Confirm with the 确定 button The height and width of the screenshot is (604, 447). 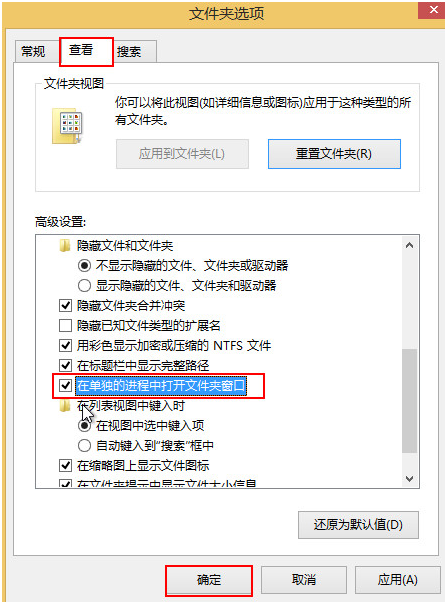coord(209,580)
